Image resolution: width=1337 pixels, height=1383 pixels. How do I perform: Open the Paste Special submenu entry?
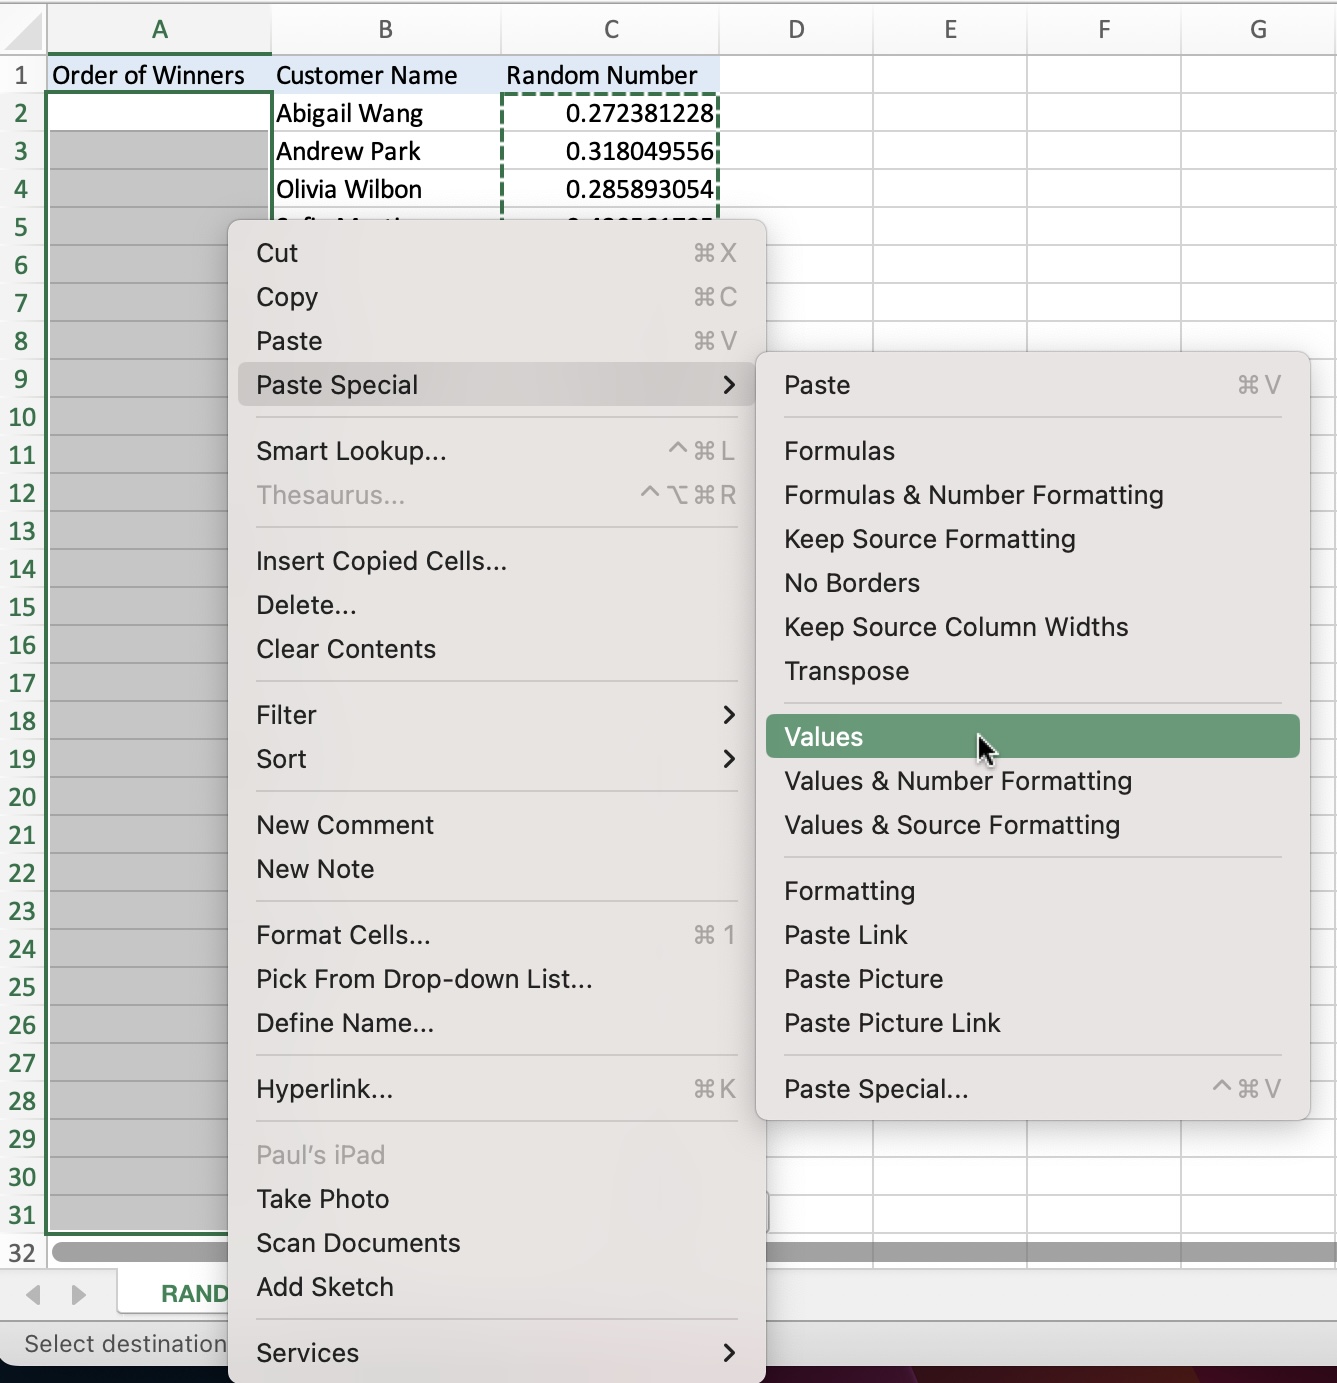tap(497, 385)
